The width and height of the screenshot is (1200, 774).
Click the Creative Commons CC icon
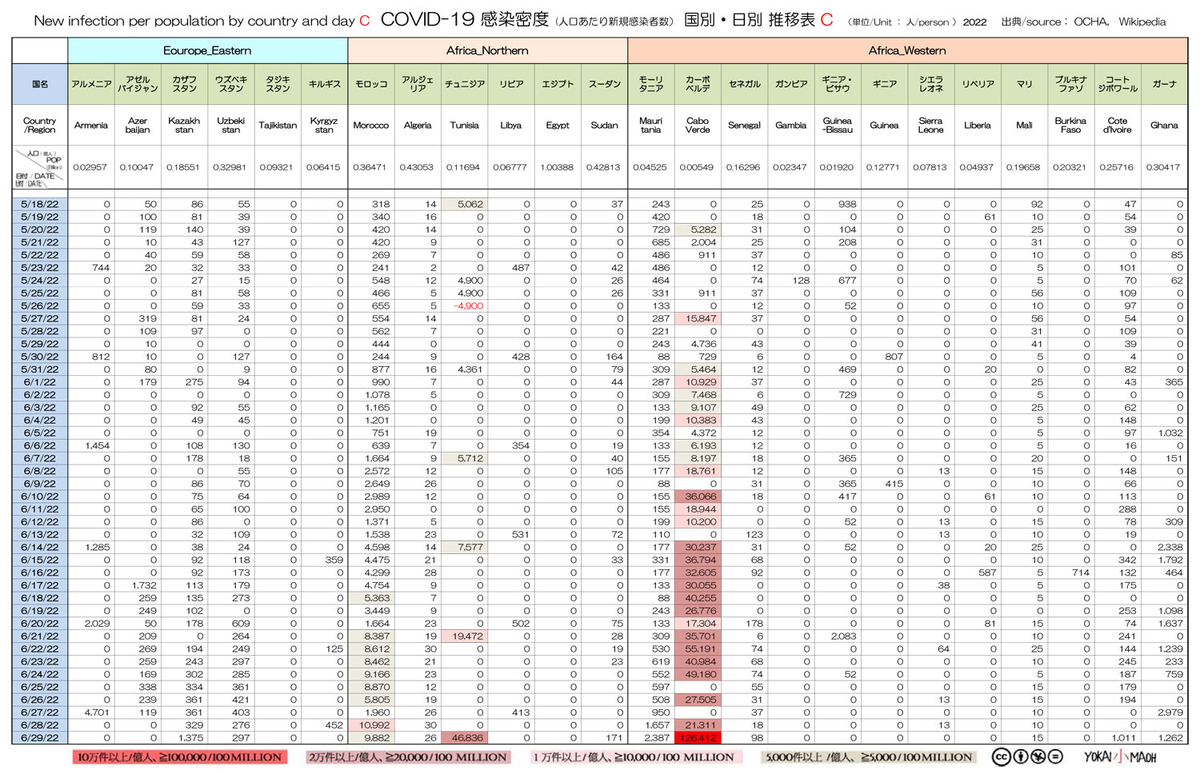tap(1001, 756)
